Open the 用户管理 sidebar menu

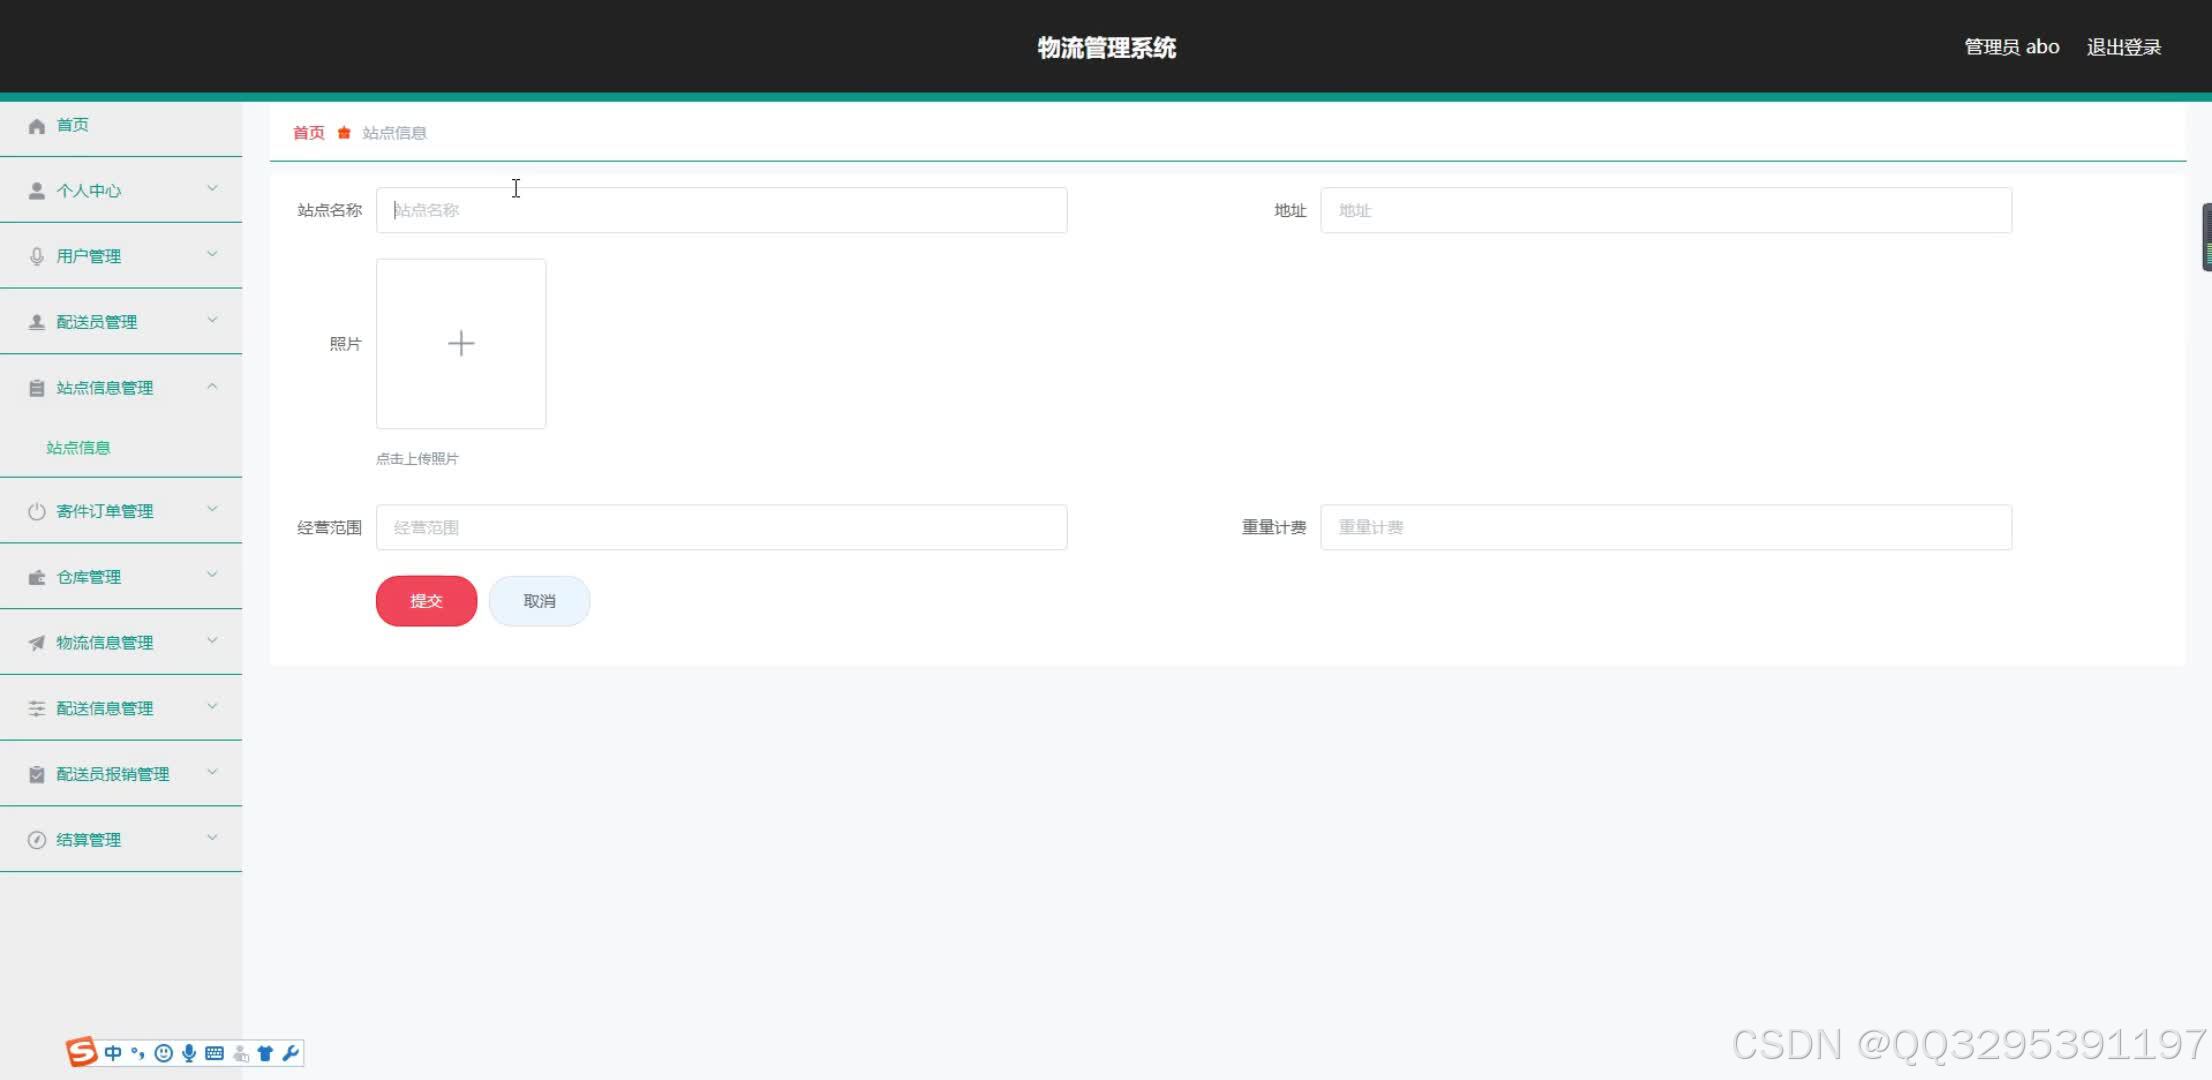click(x=121, y=257)
